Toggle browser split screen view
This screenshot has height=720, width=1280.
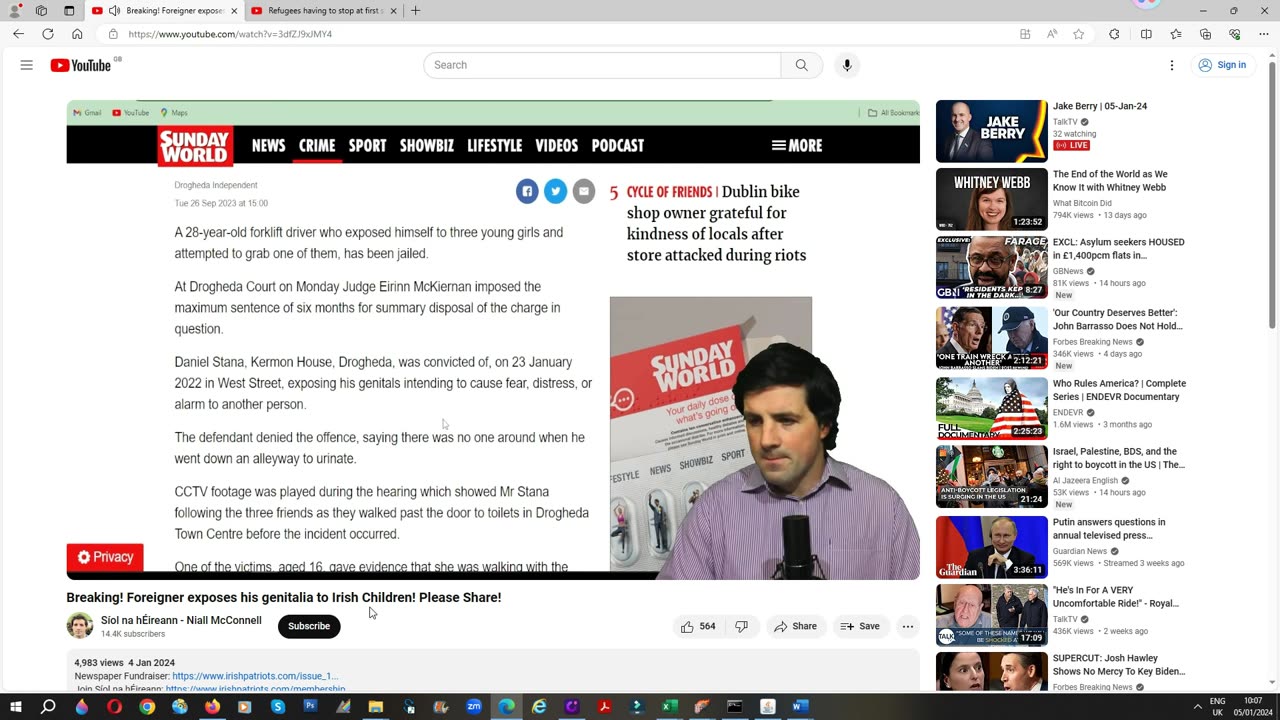coord(1146,34)
